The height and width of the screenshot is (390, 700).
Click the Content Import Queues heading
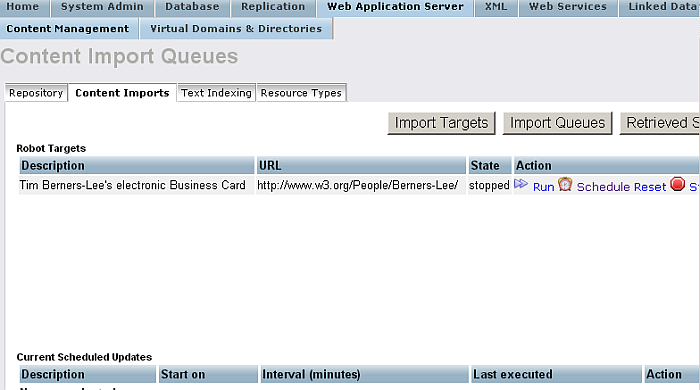[119, 57]
